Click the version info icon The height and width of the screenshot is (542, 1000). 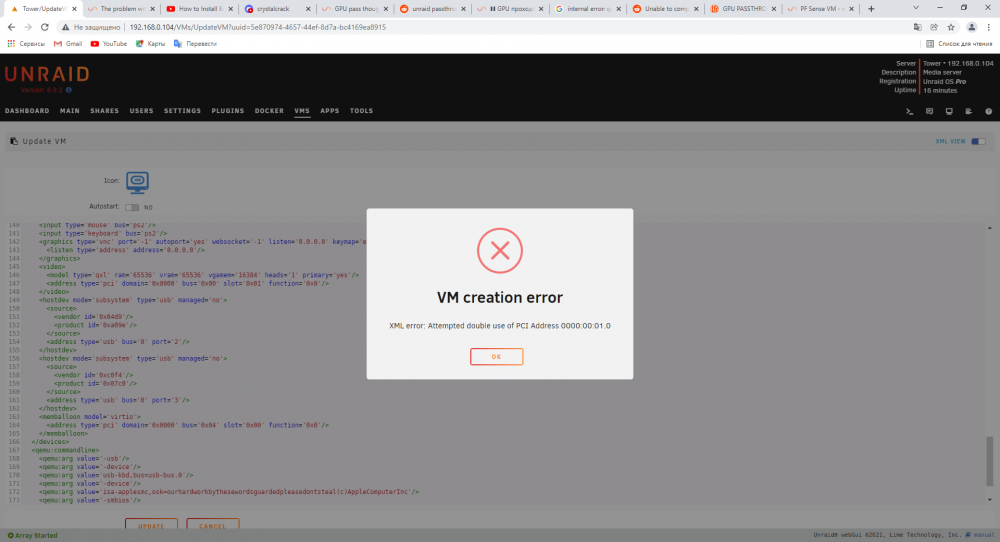[69, 90]
